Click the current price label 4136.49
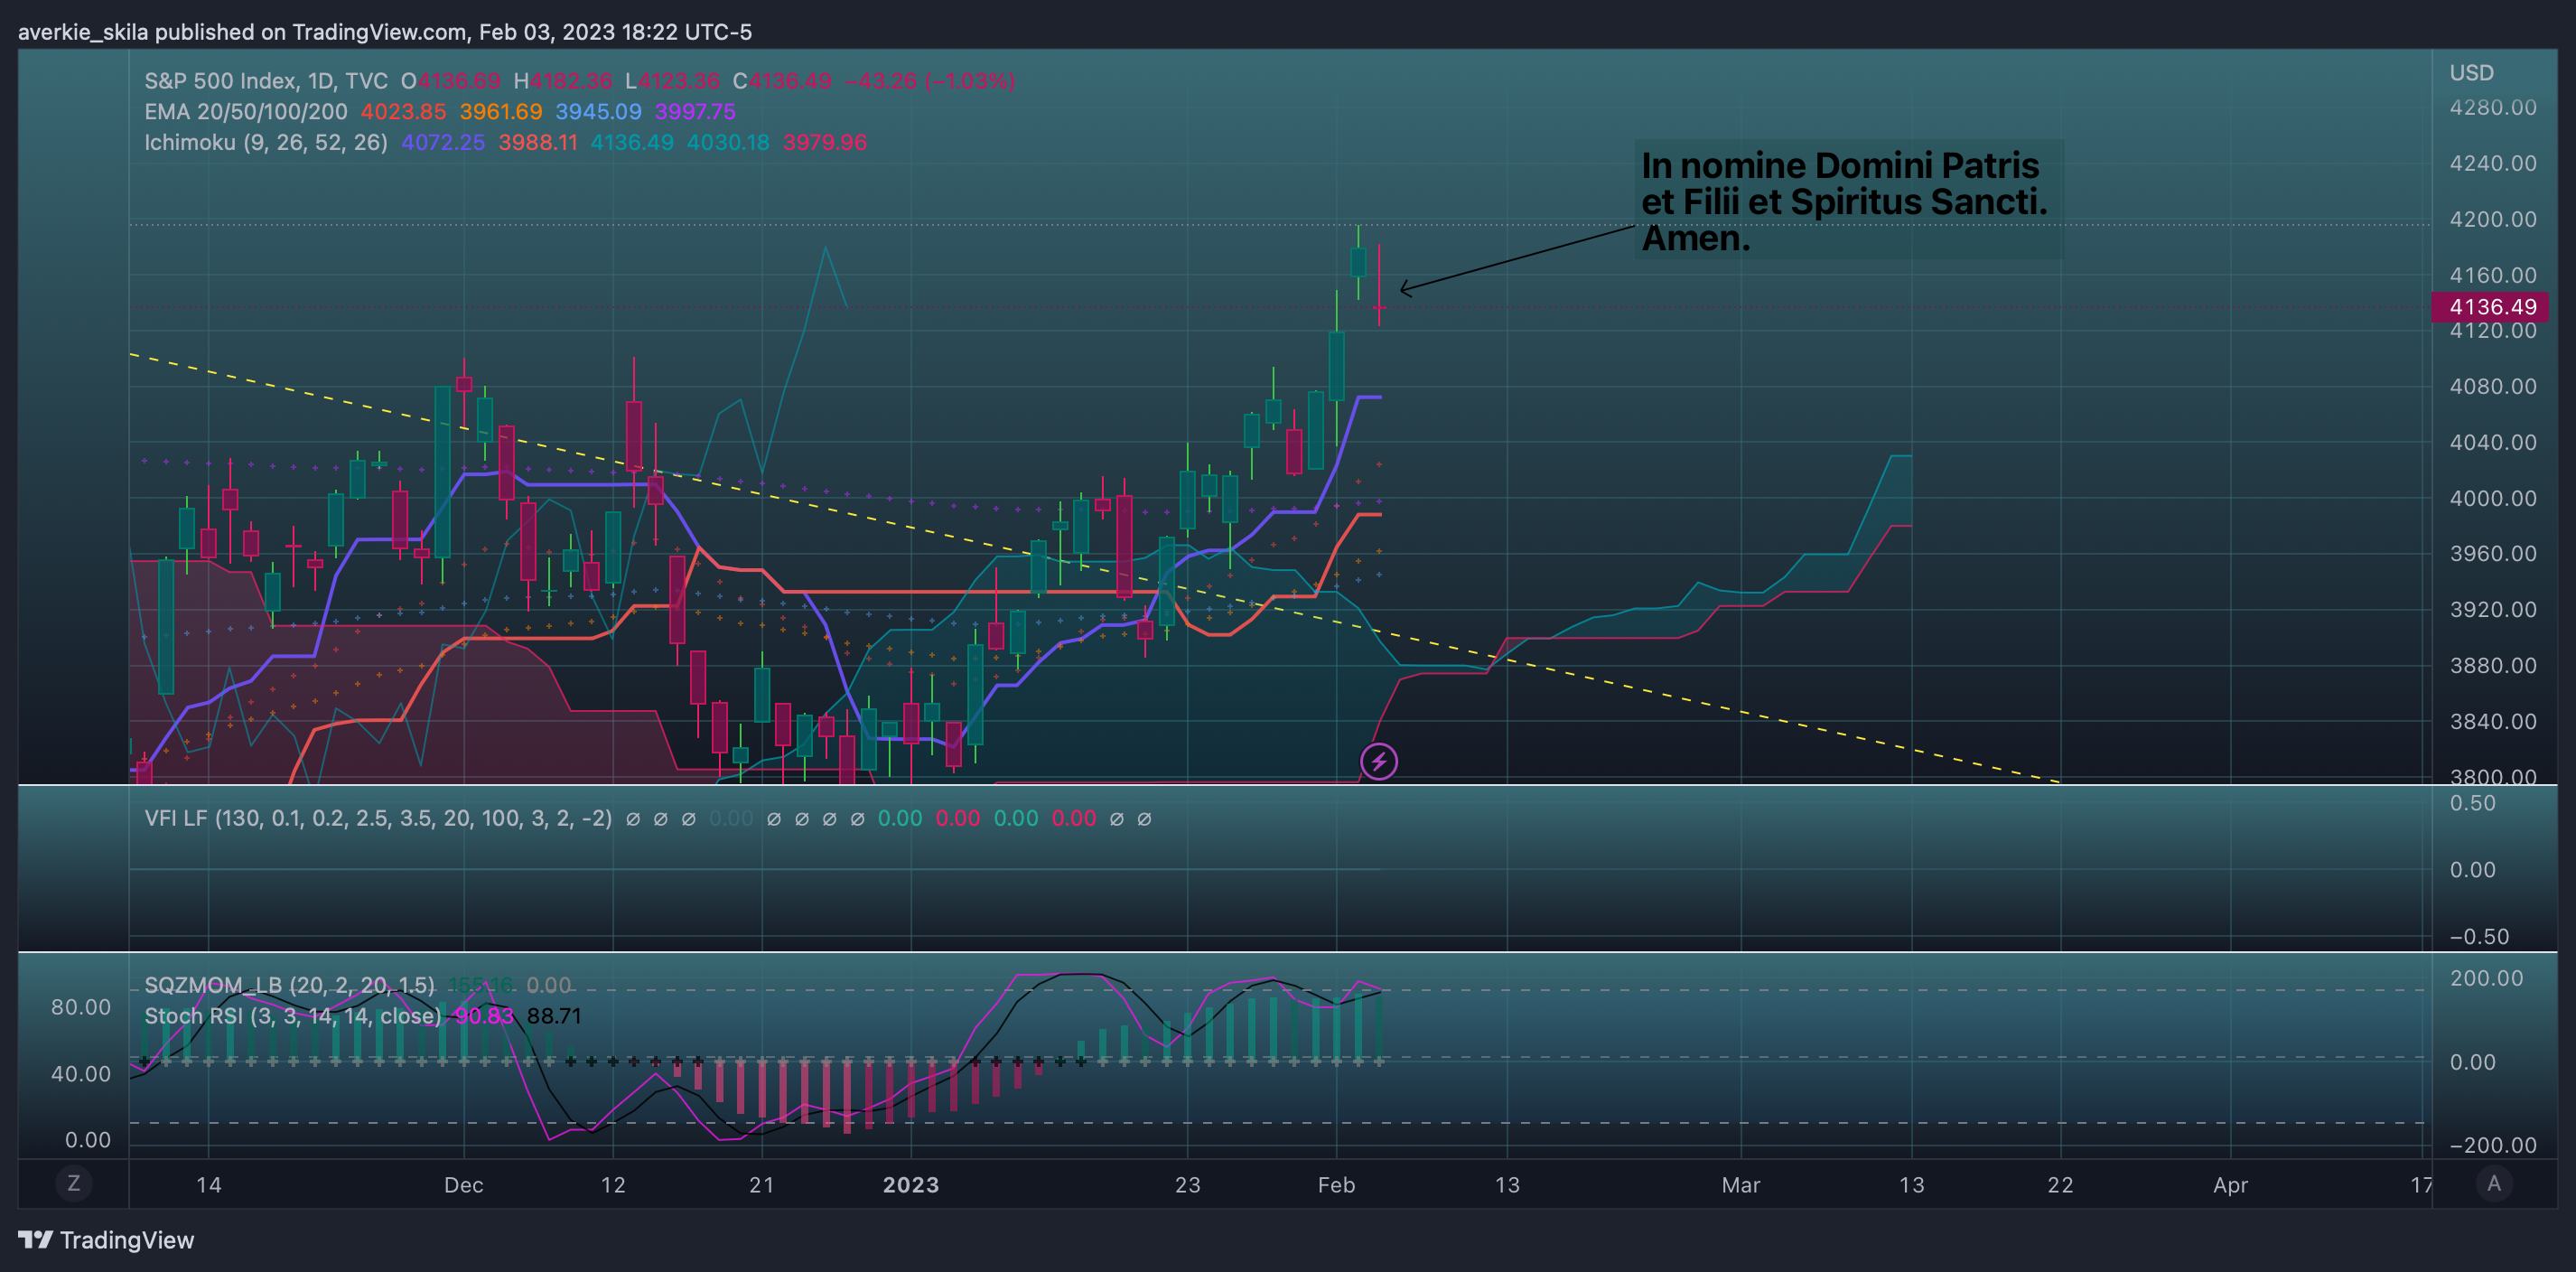 [x=2491, y=307]
